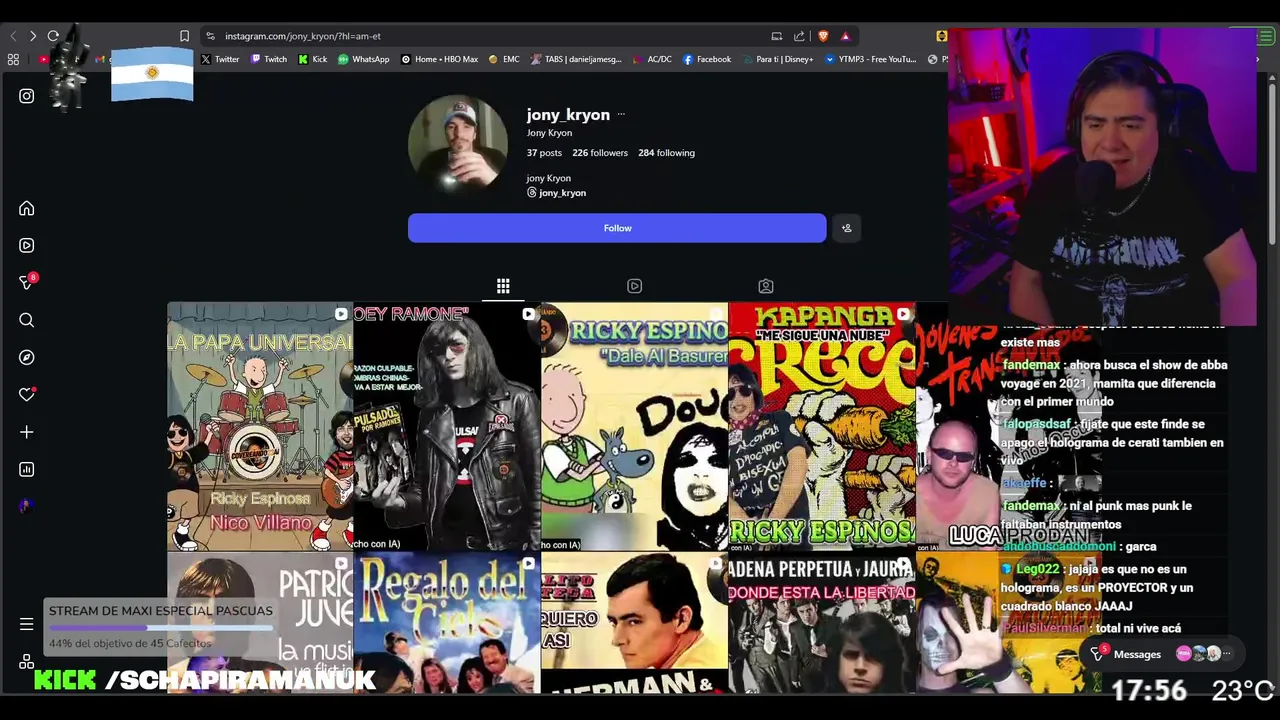Image resolution: width=1280 pixels, height=720 pixels.
Task: Open 'Also from Meta' icon at sidebar bottom
Action: 27,662
